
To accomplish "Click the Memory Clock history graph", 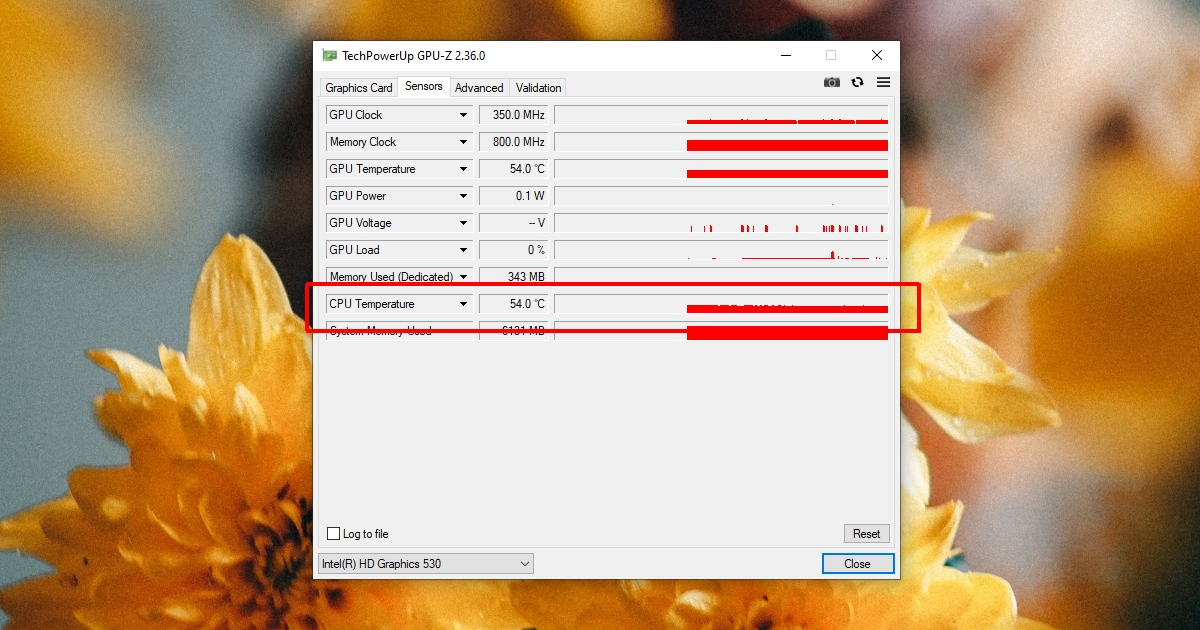I will click(x=721, y=142).
